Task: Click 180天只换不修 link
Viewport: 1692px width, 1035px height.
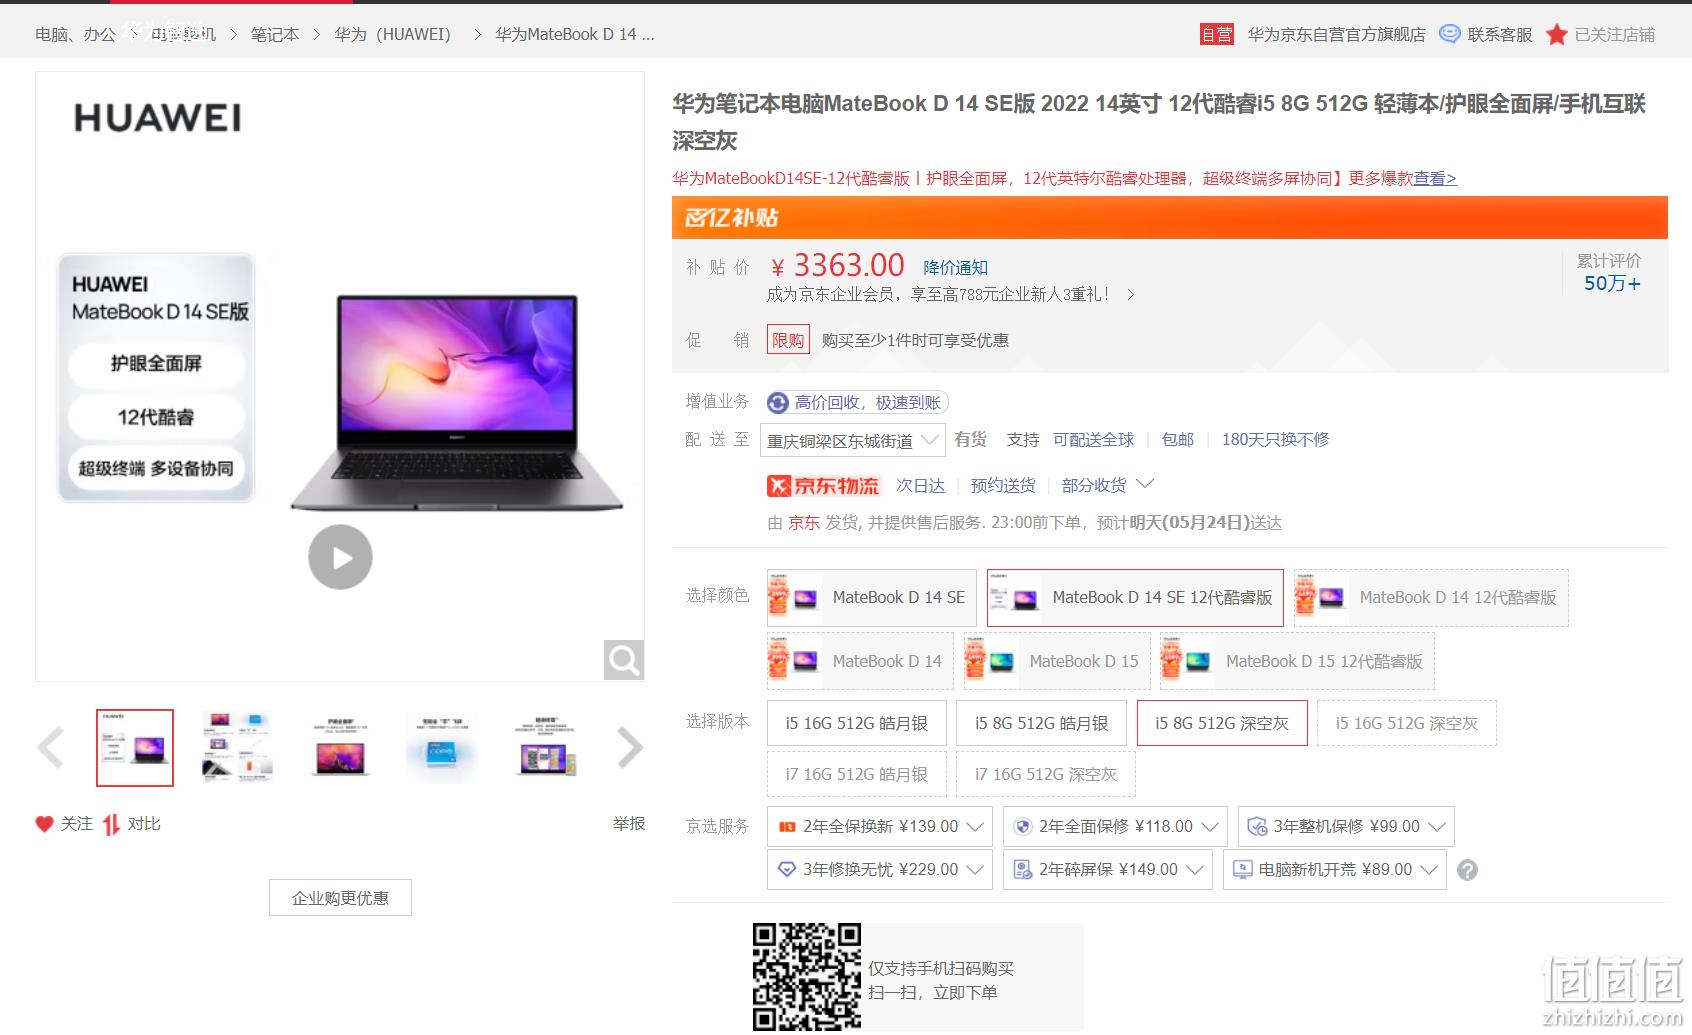Action: click(1275, 440)
